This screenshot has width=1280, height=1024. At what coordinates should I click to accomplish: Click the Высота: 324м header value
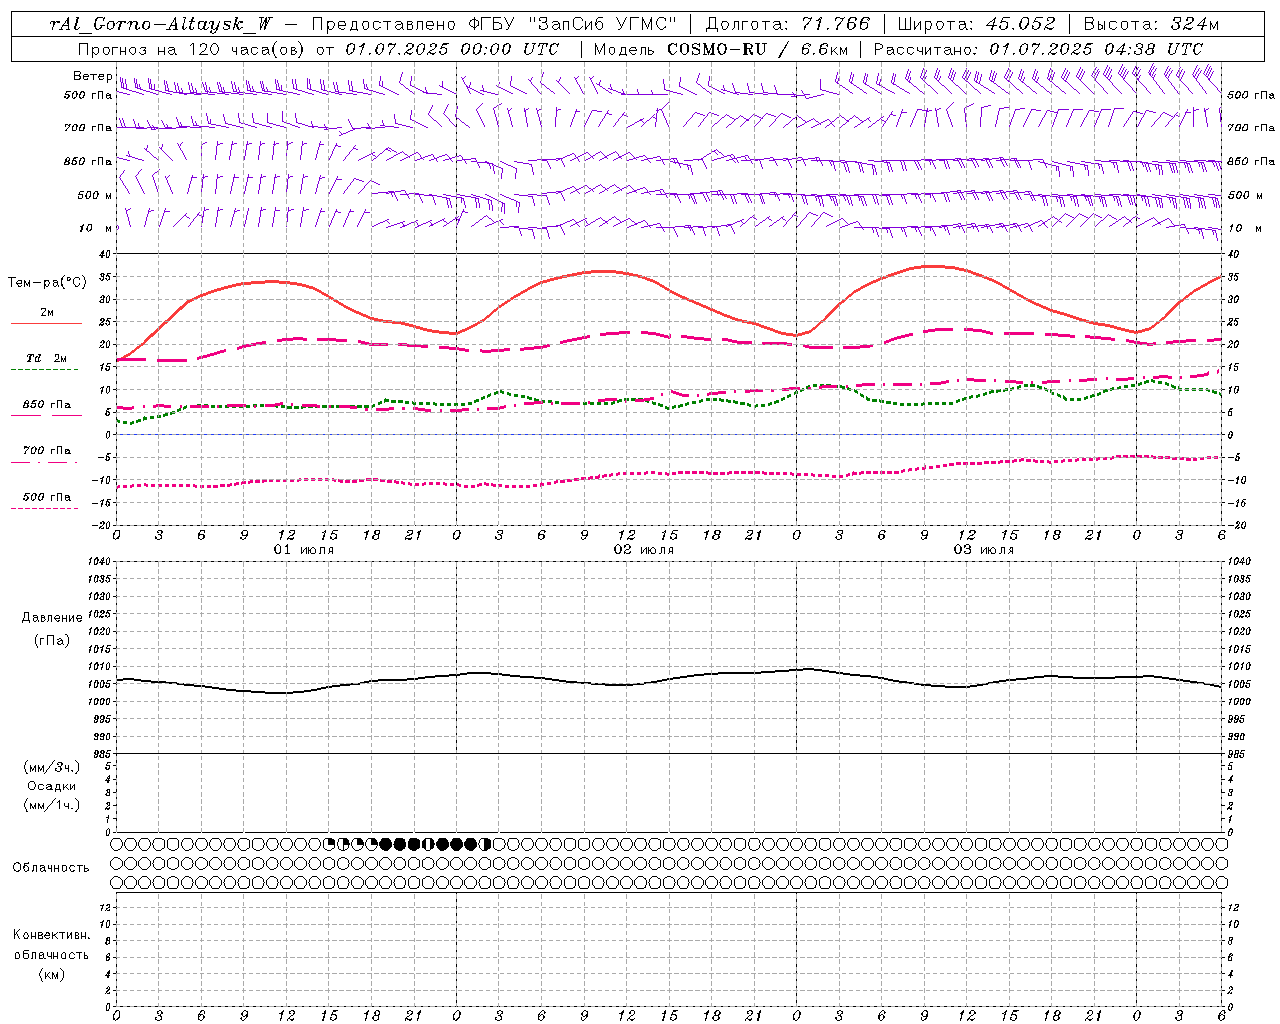[x=1151, y=24]
